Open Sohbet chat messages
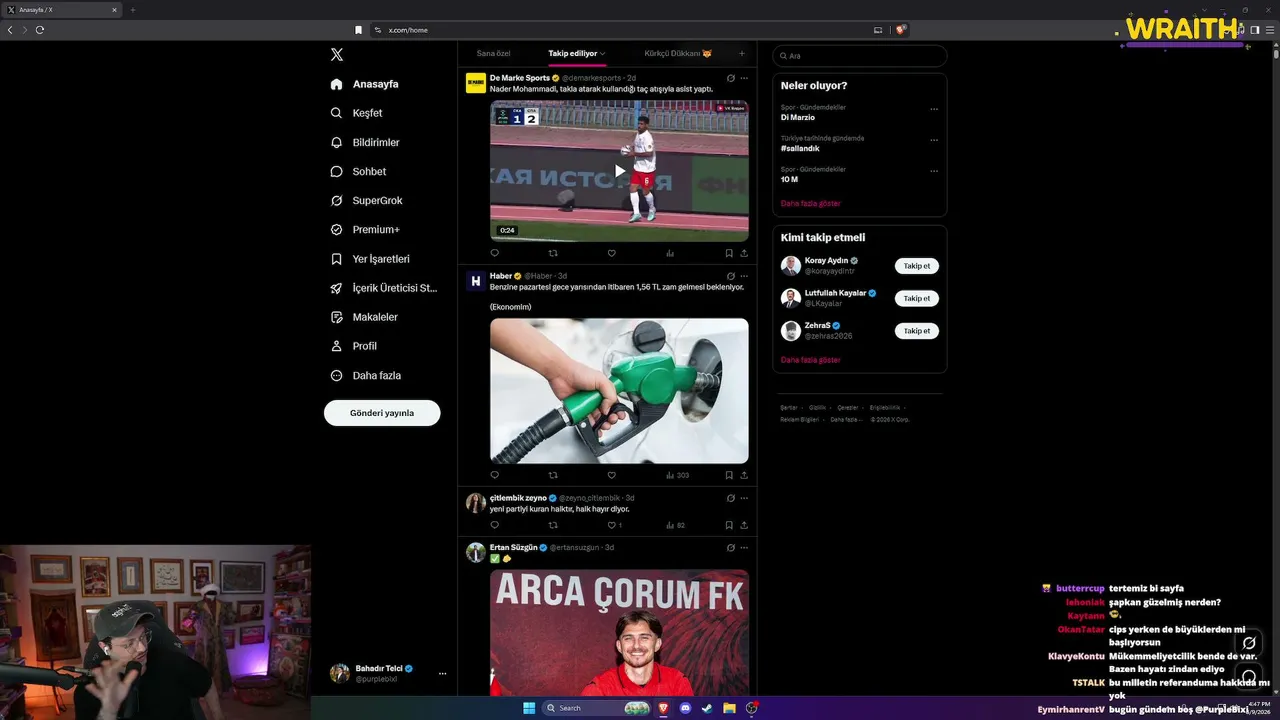1280x720 pixels. pos(358,171)
